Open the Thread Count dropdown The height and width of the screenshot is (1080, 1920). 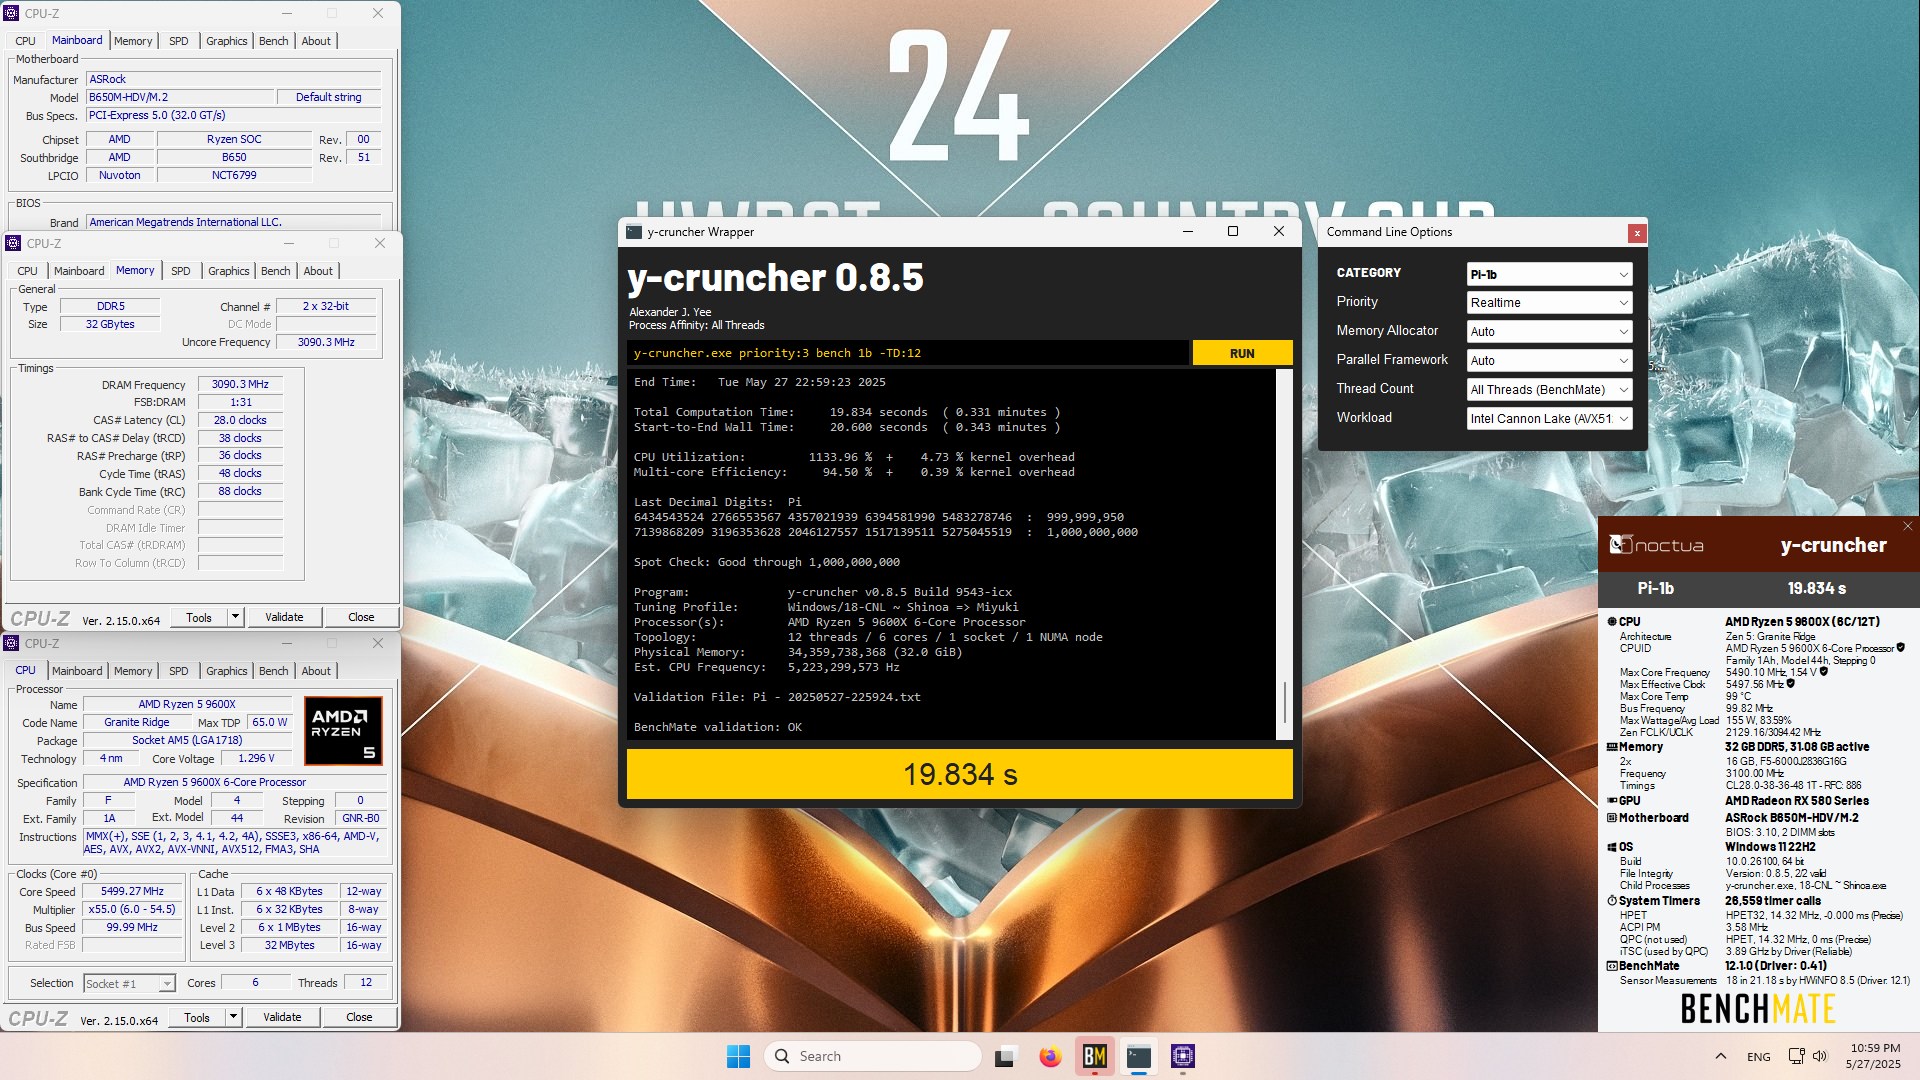pyautogui.click(x=1549, y=390)
